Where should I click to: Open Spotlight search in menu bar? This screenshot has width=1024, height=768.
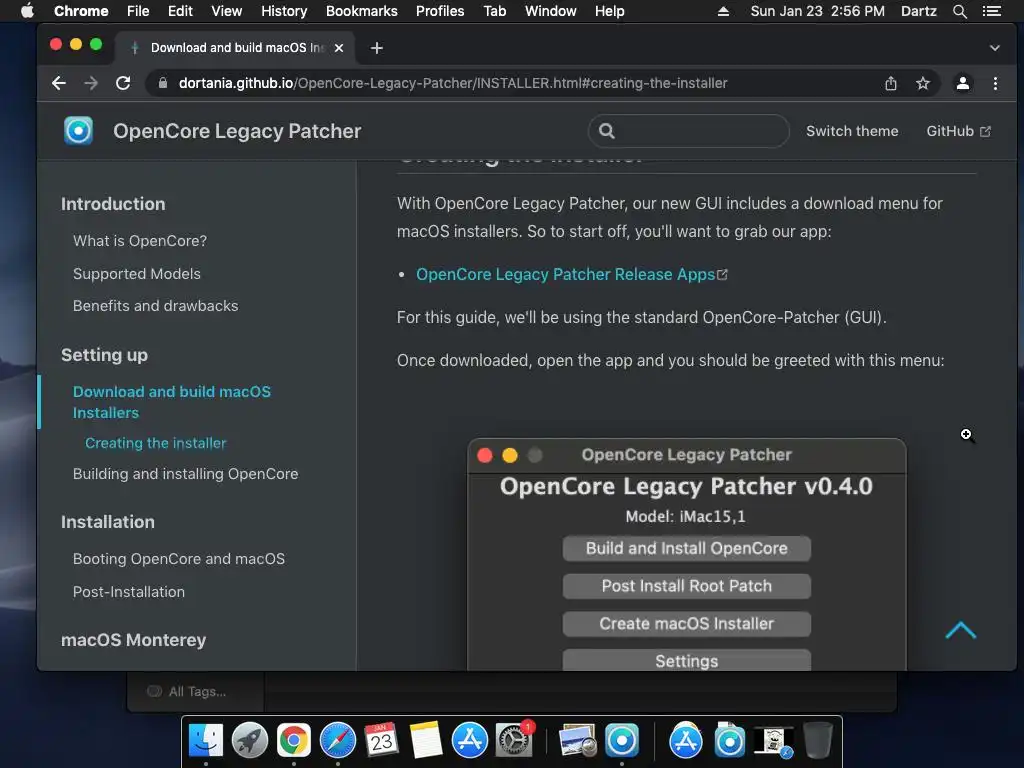[959, 11]
